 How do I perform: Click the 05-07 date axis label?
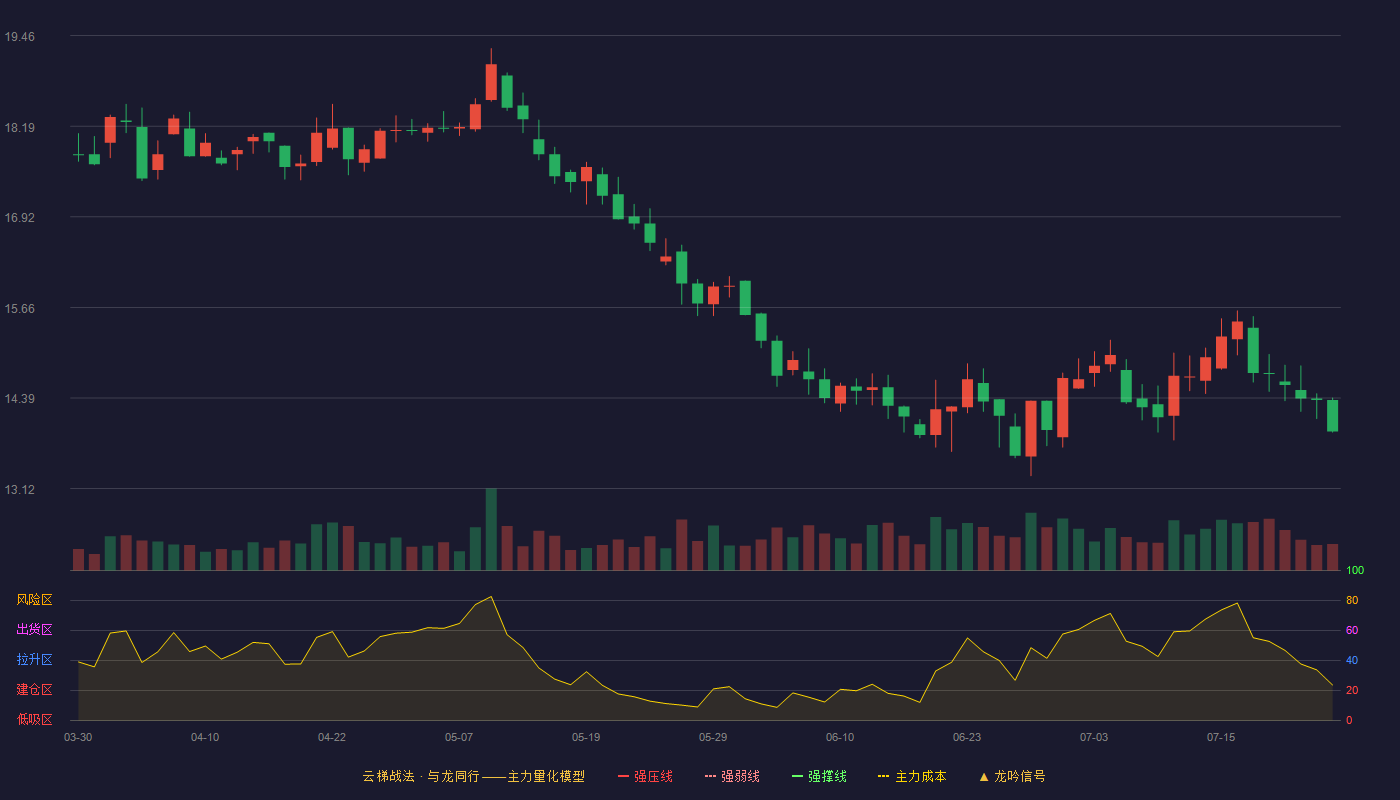point(459,737)
